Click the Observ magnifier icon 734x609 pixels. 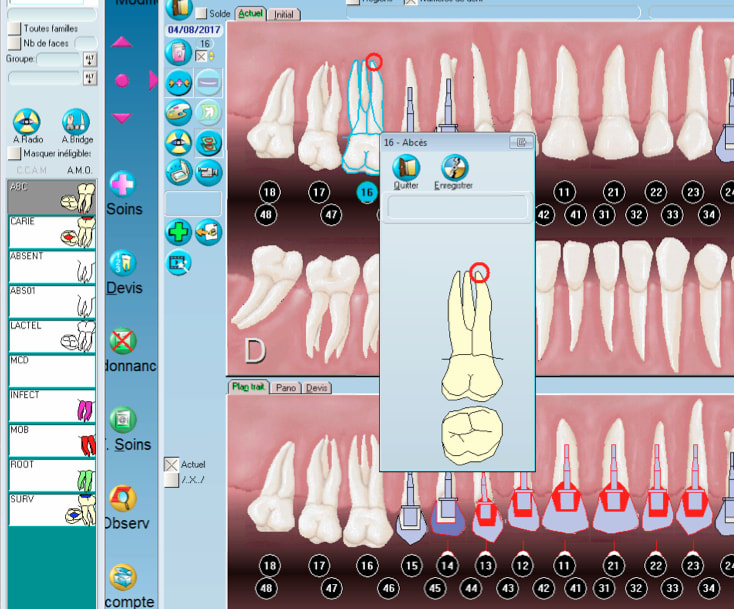point(123,498)
